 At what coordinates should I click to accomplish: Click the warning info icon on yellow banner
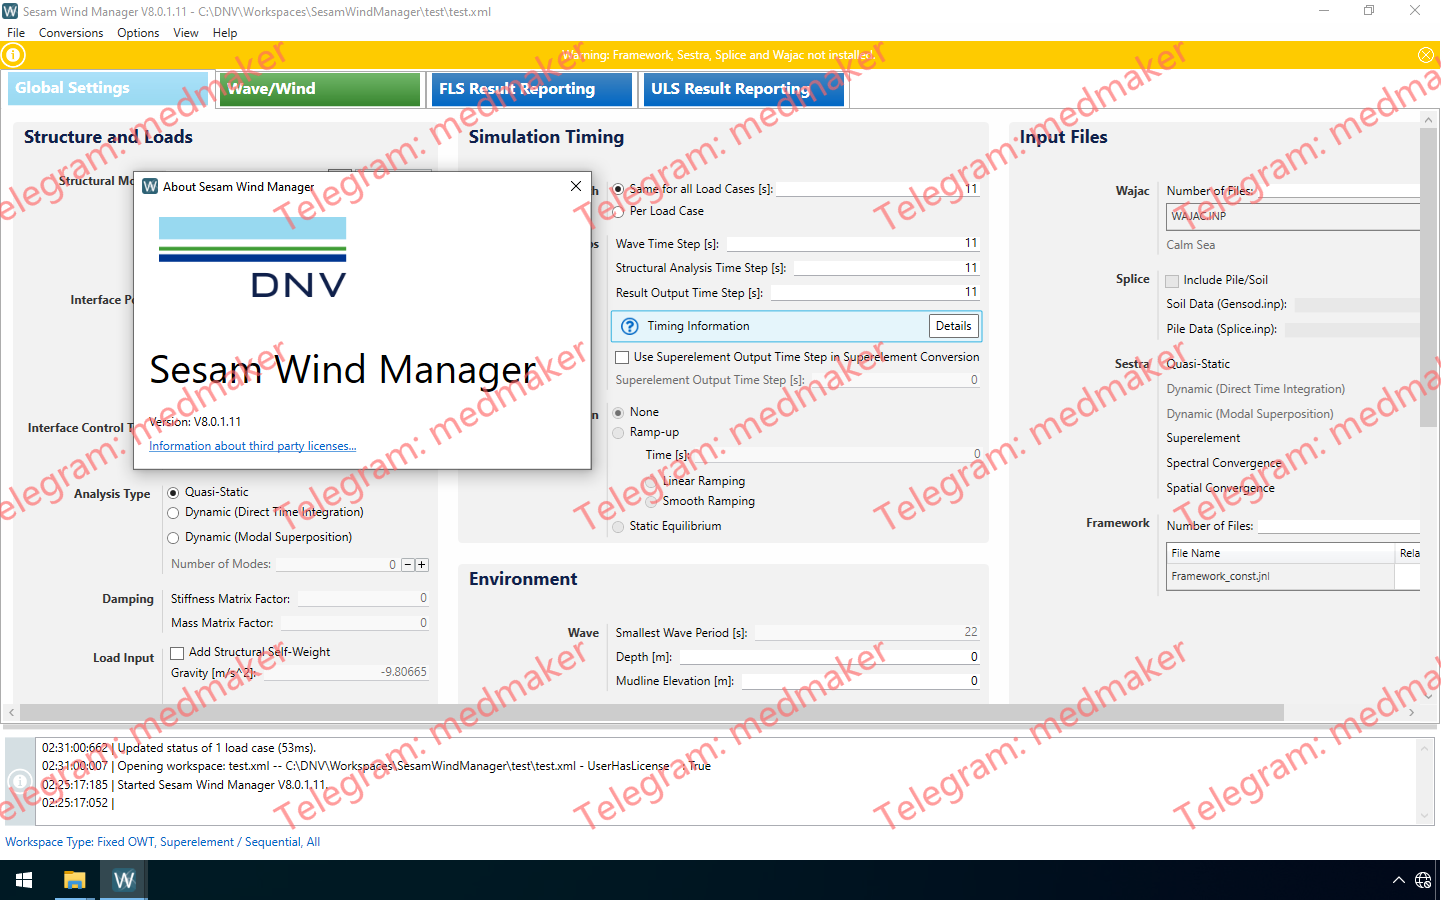[x=14, y=55]
